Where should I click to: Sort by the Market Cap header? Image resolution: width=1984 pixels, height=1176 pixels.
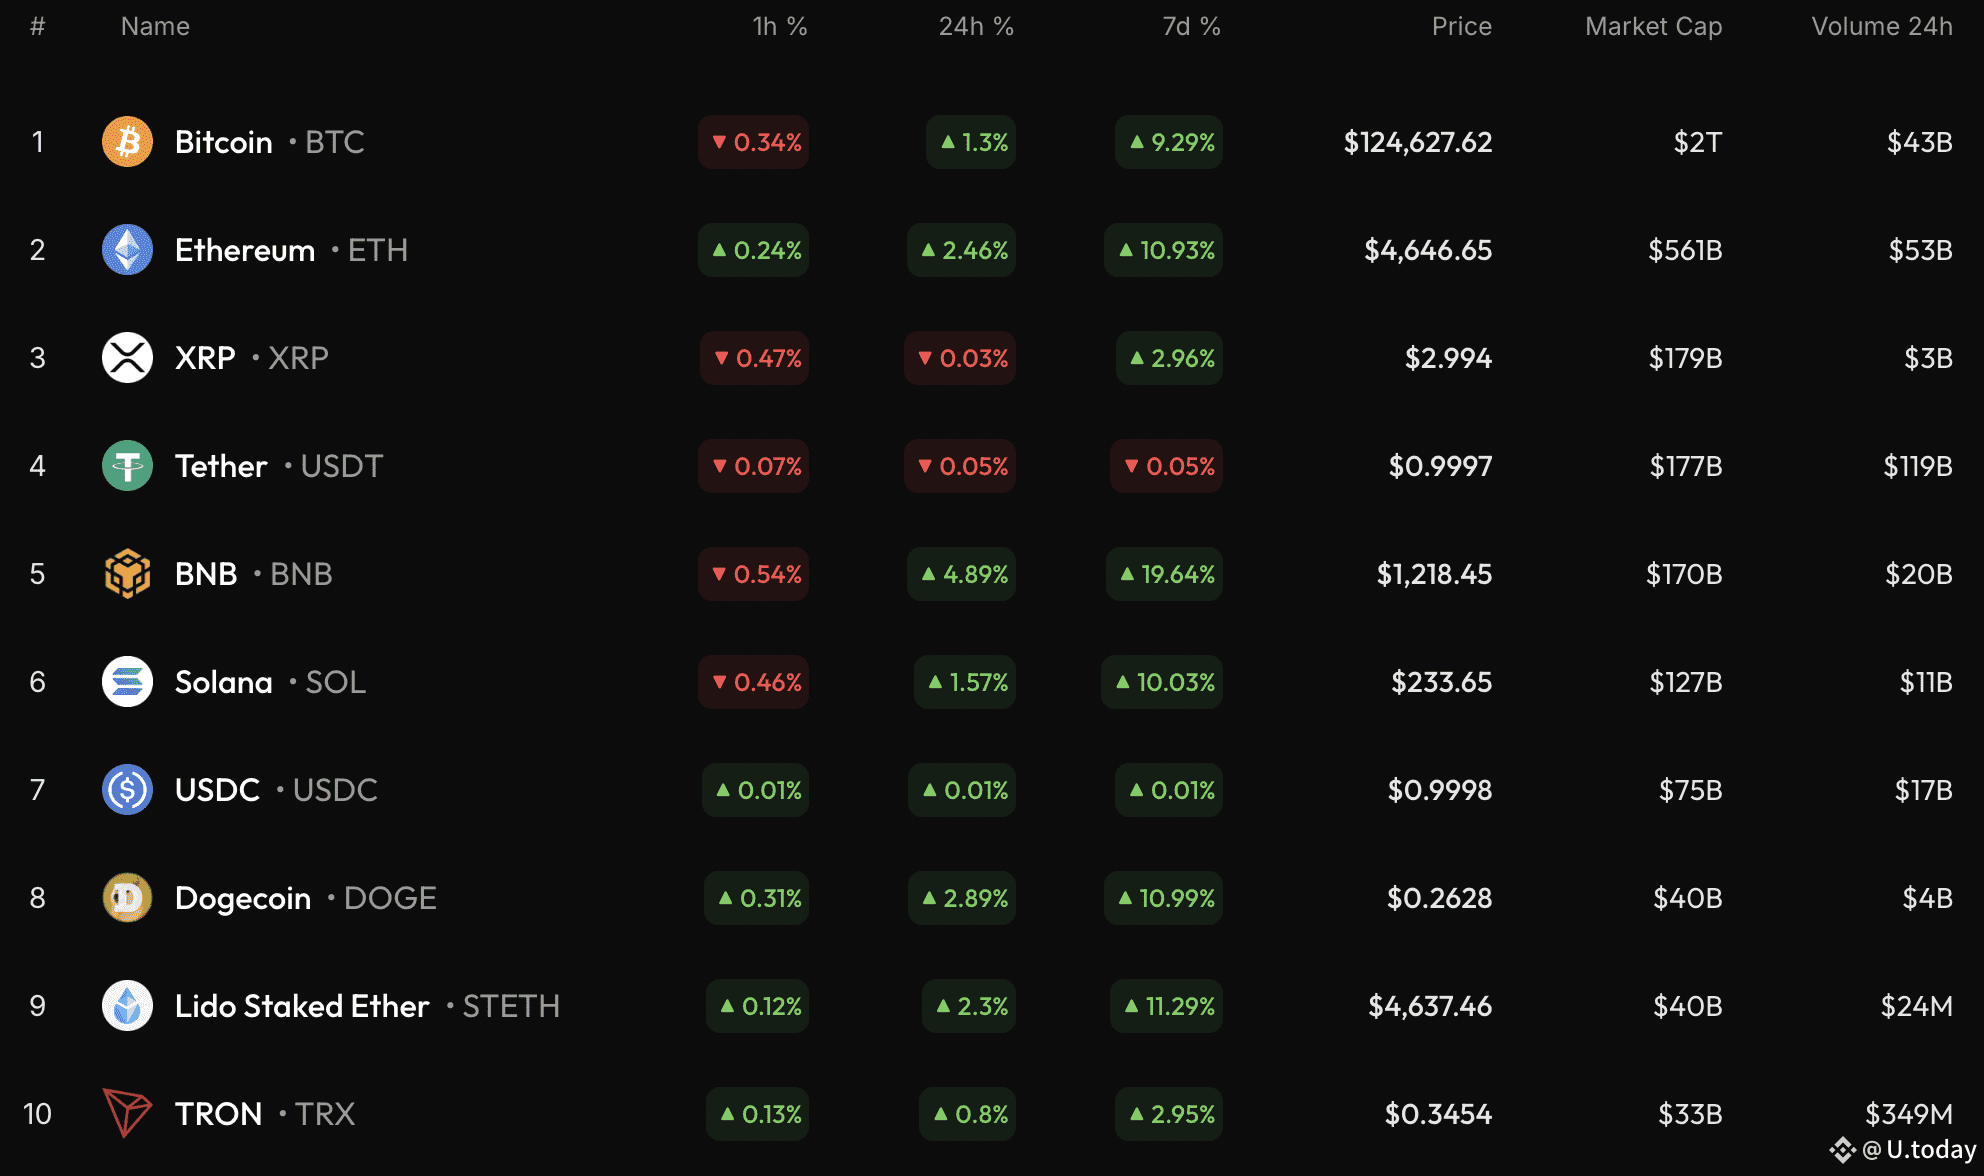point(1653,27)
